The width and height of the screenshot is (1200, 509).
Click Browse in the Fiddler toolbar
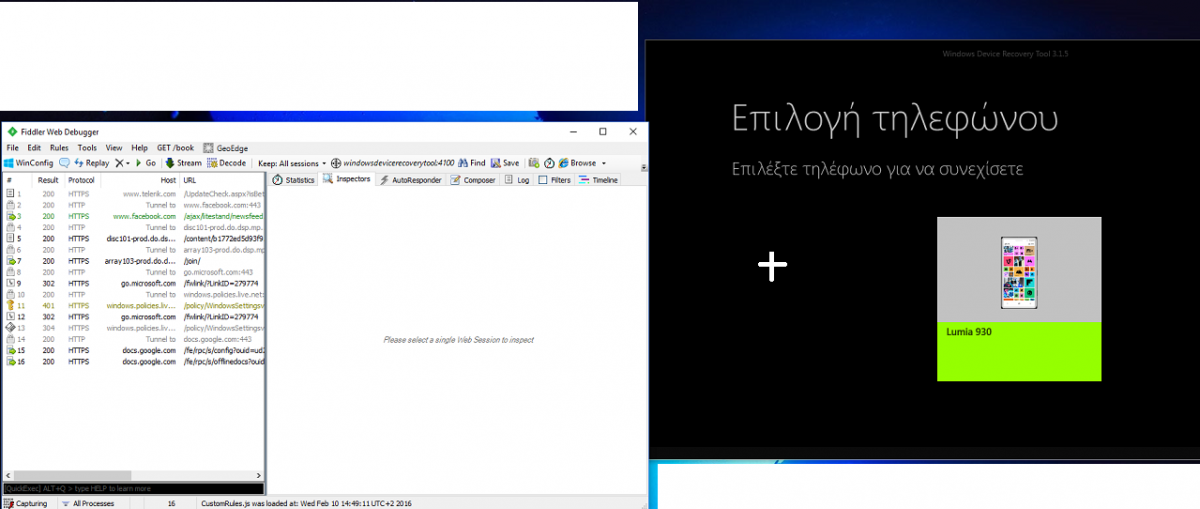pos(577,163)
